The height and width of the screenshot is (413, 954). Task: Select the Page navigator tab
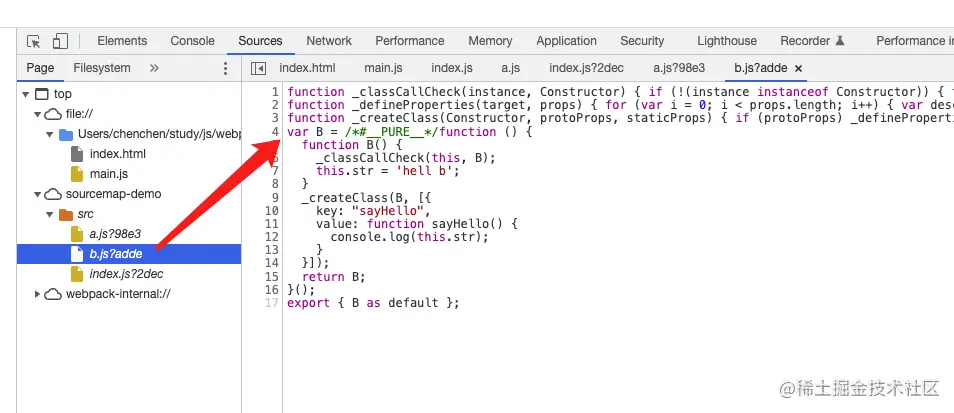click(x=40, y=68)
